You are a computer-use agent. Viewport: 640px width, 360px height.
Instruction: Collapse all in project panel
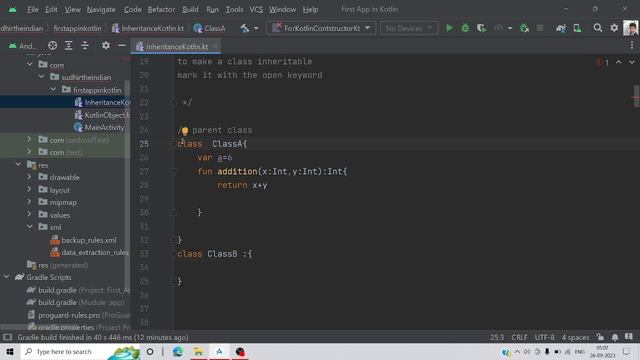click(85, 46)
